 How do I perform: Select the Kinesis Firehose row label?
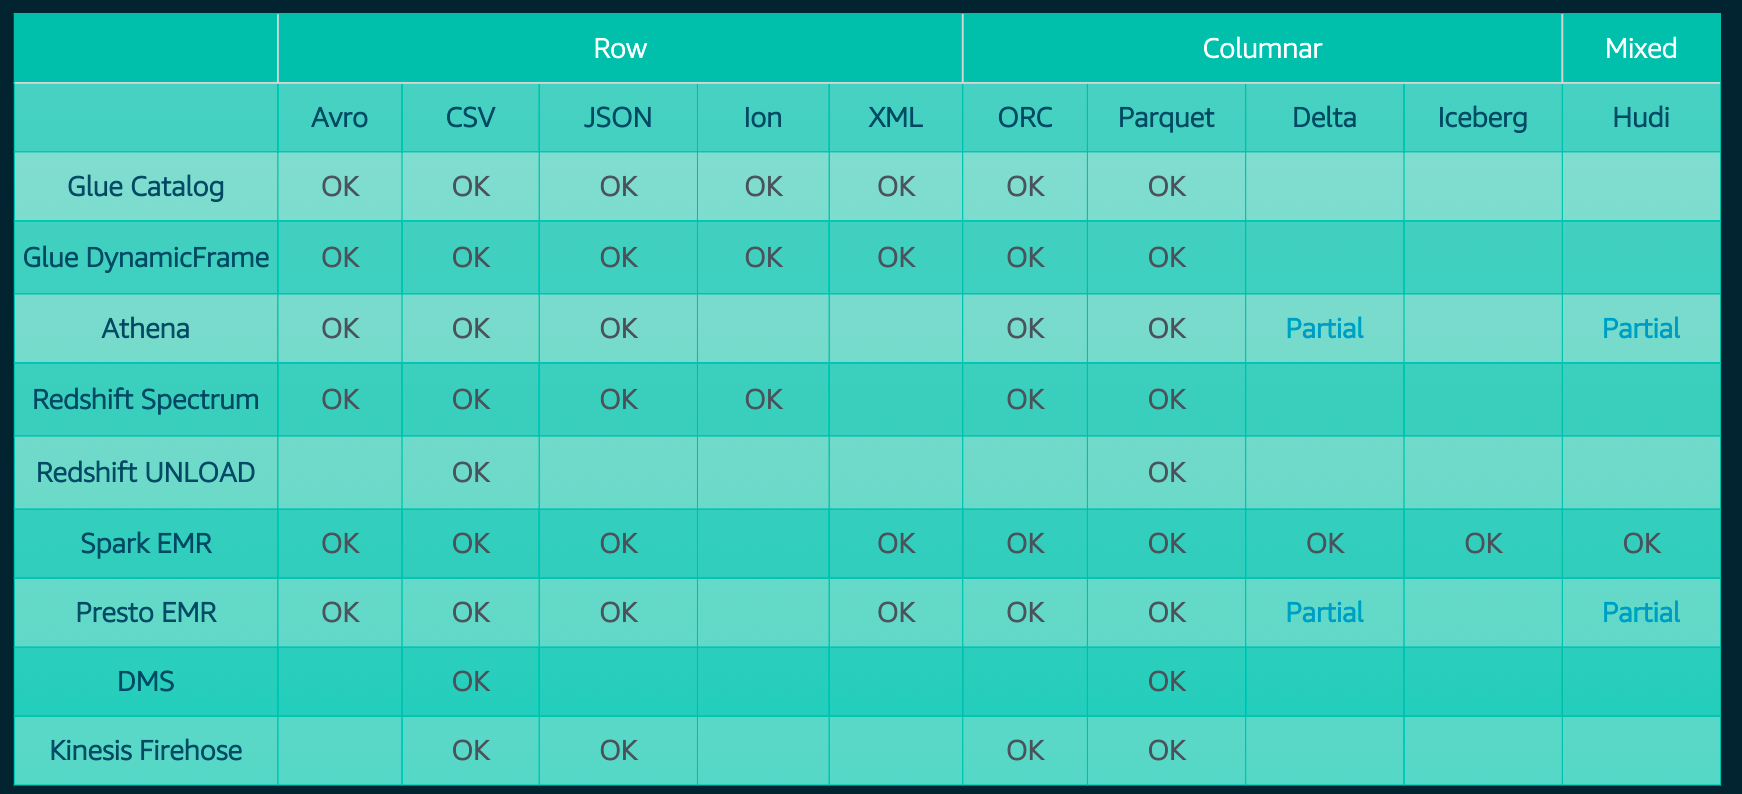click(146, 751)
